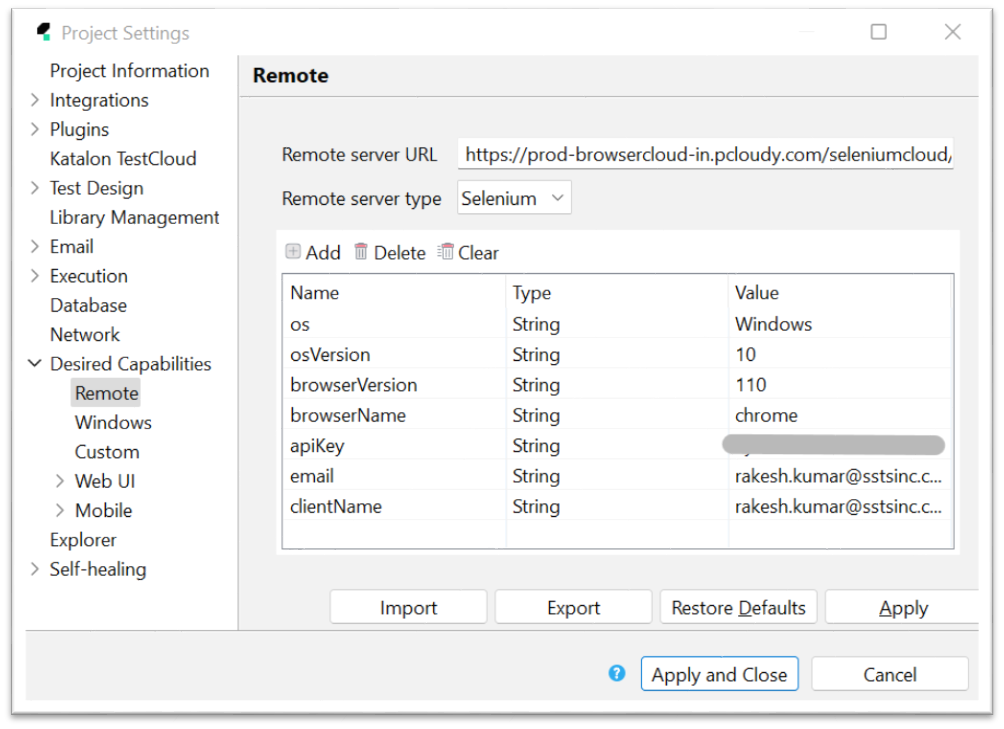Maximize the Project Settings window
This screenshot has height=729, width=1004.
(878, 32)
